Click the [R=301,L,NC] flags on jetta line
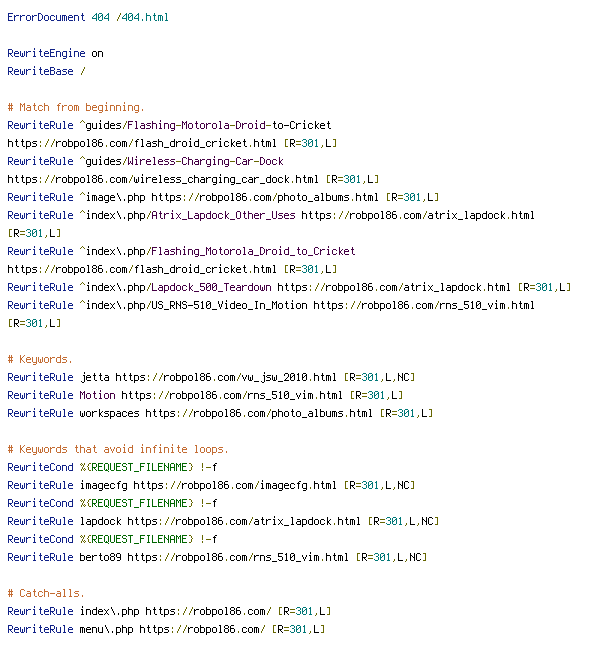 point(379,377)
